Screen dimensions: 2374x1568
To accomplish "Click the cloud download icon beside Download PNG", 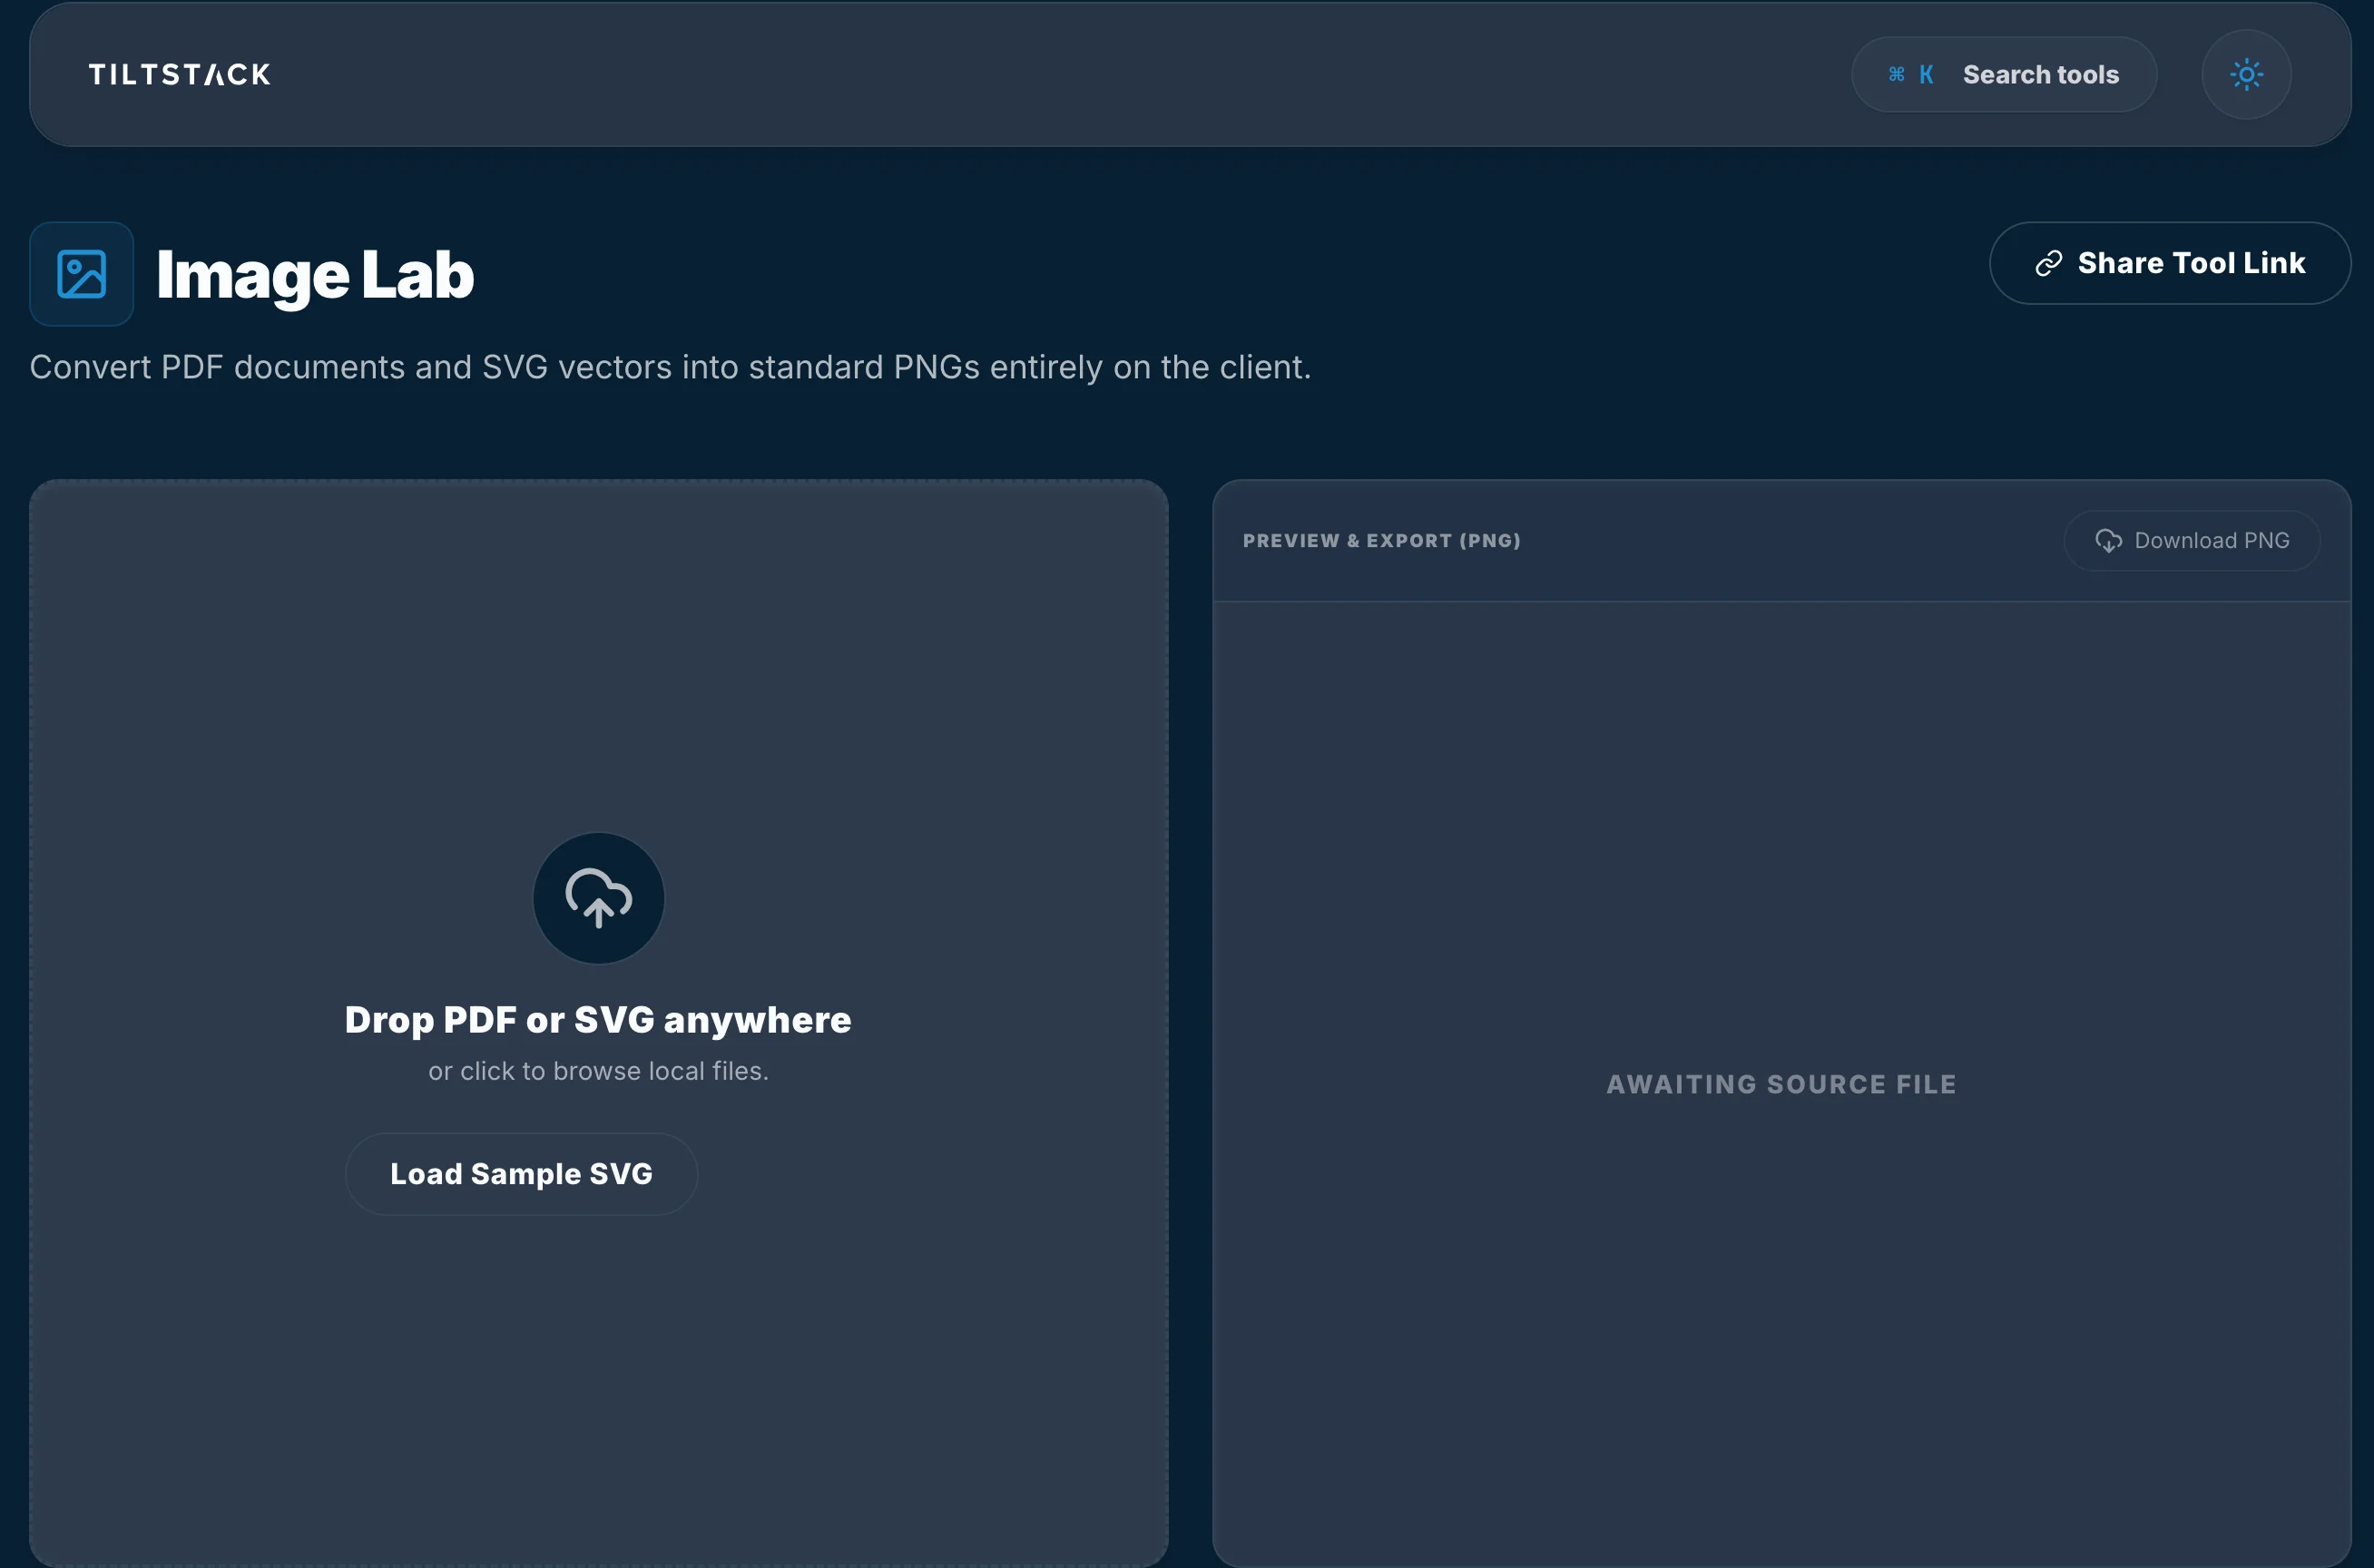I will coord(2108,541).
